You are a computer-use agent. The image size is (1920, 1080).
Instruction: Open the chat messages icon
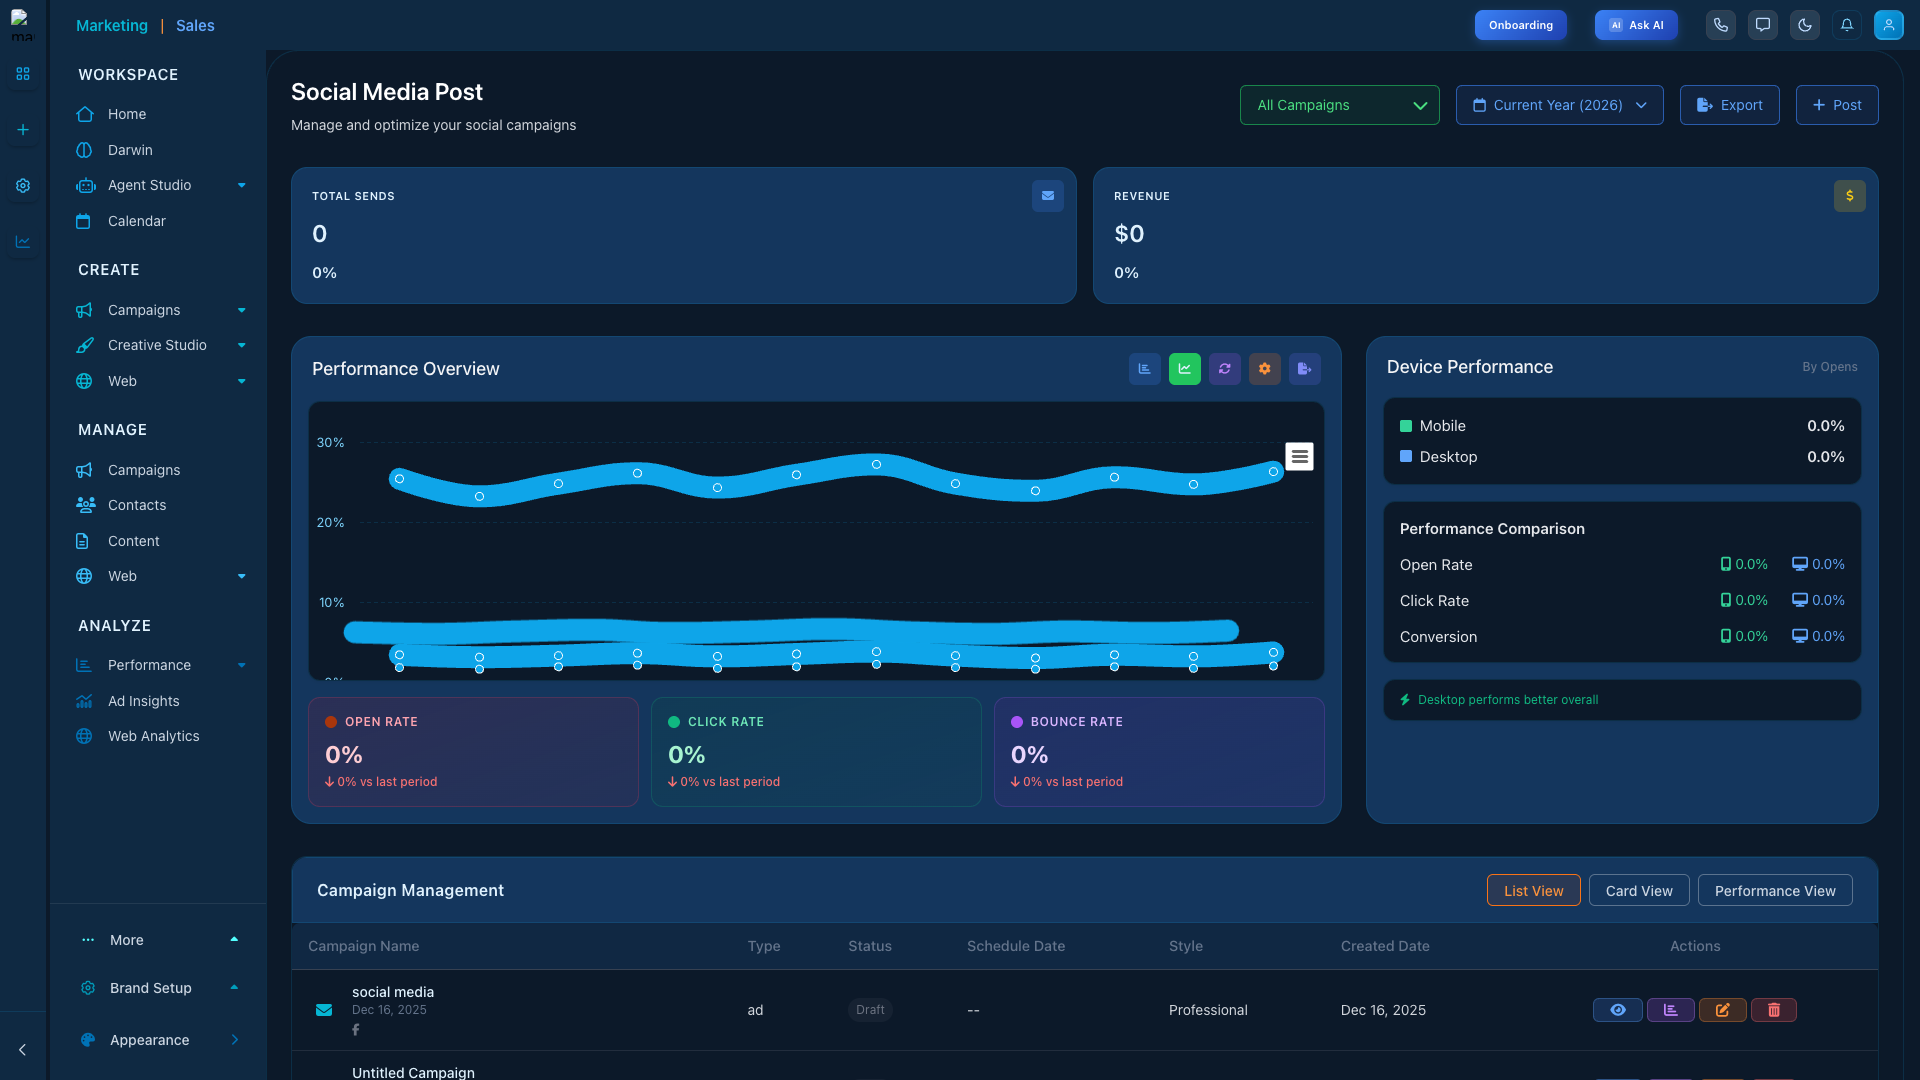1763,25
